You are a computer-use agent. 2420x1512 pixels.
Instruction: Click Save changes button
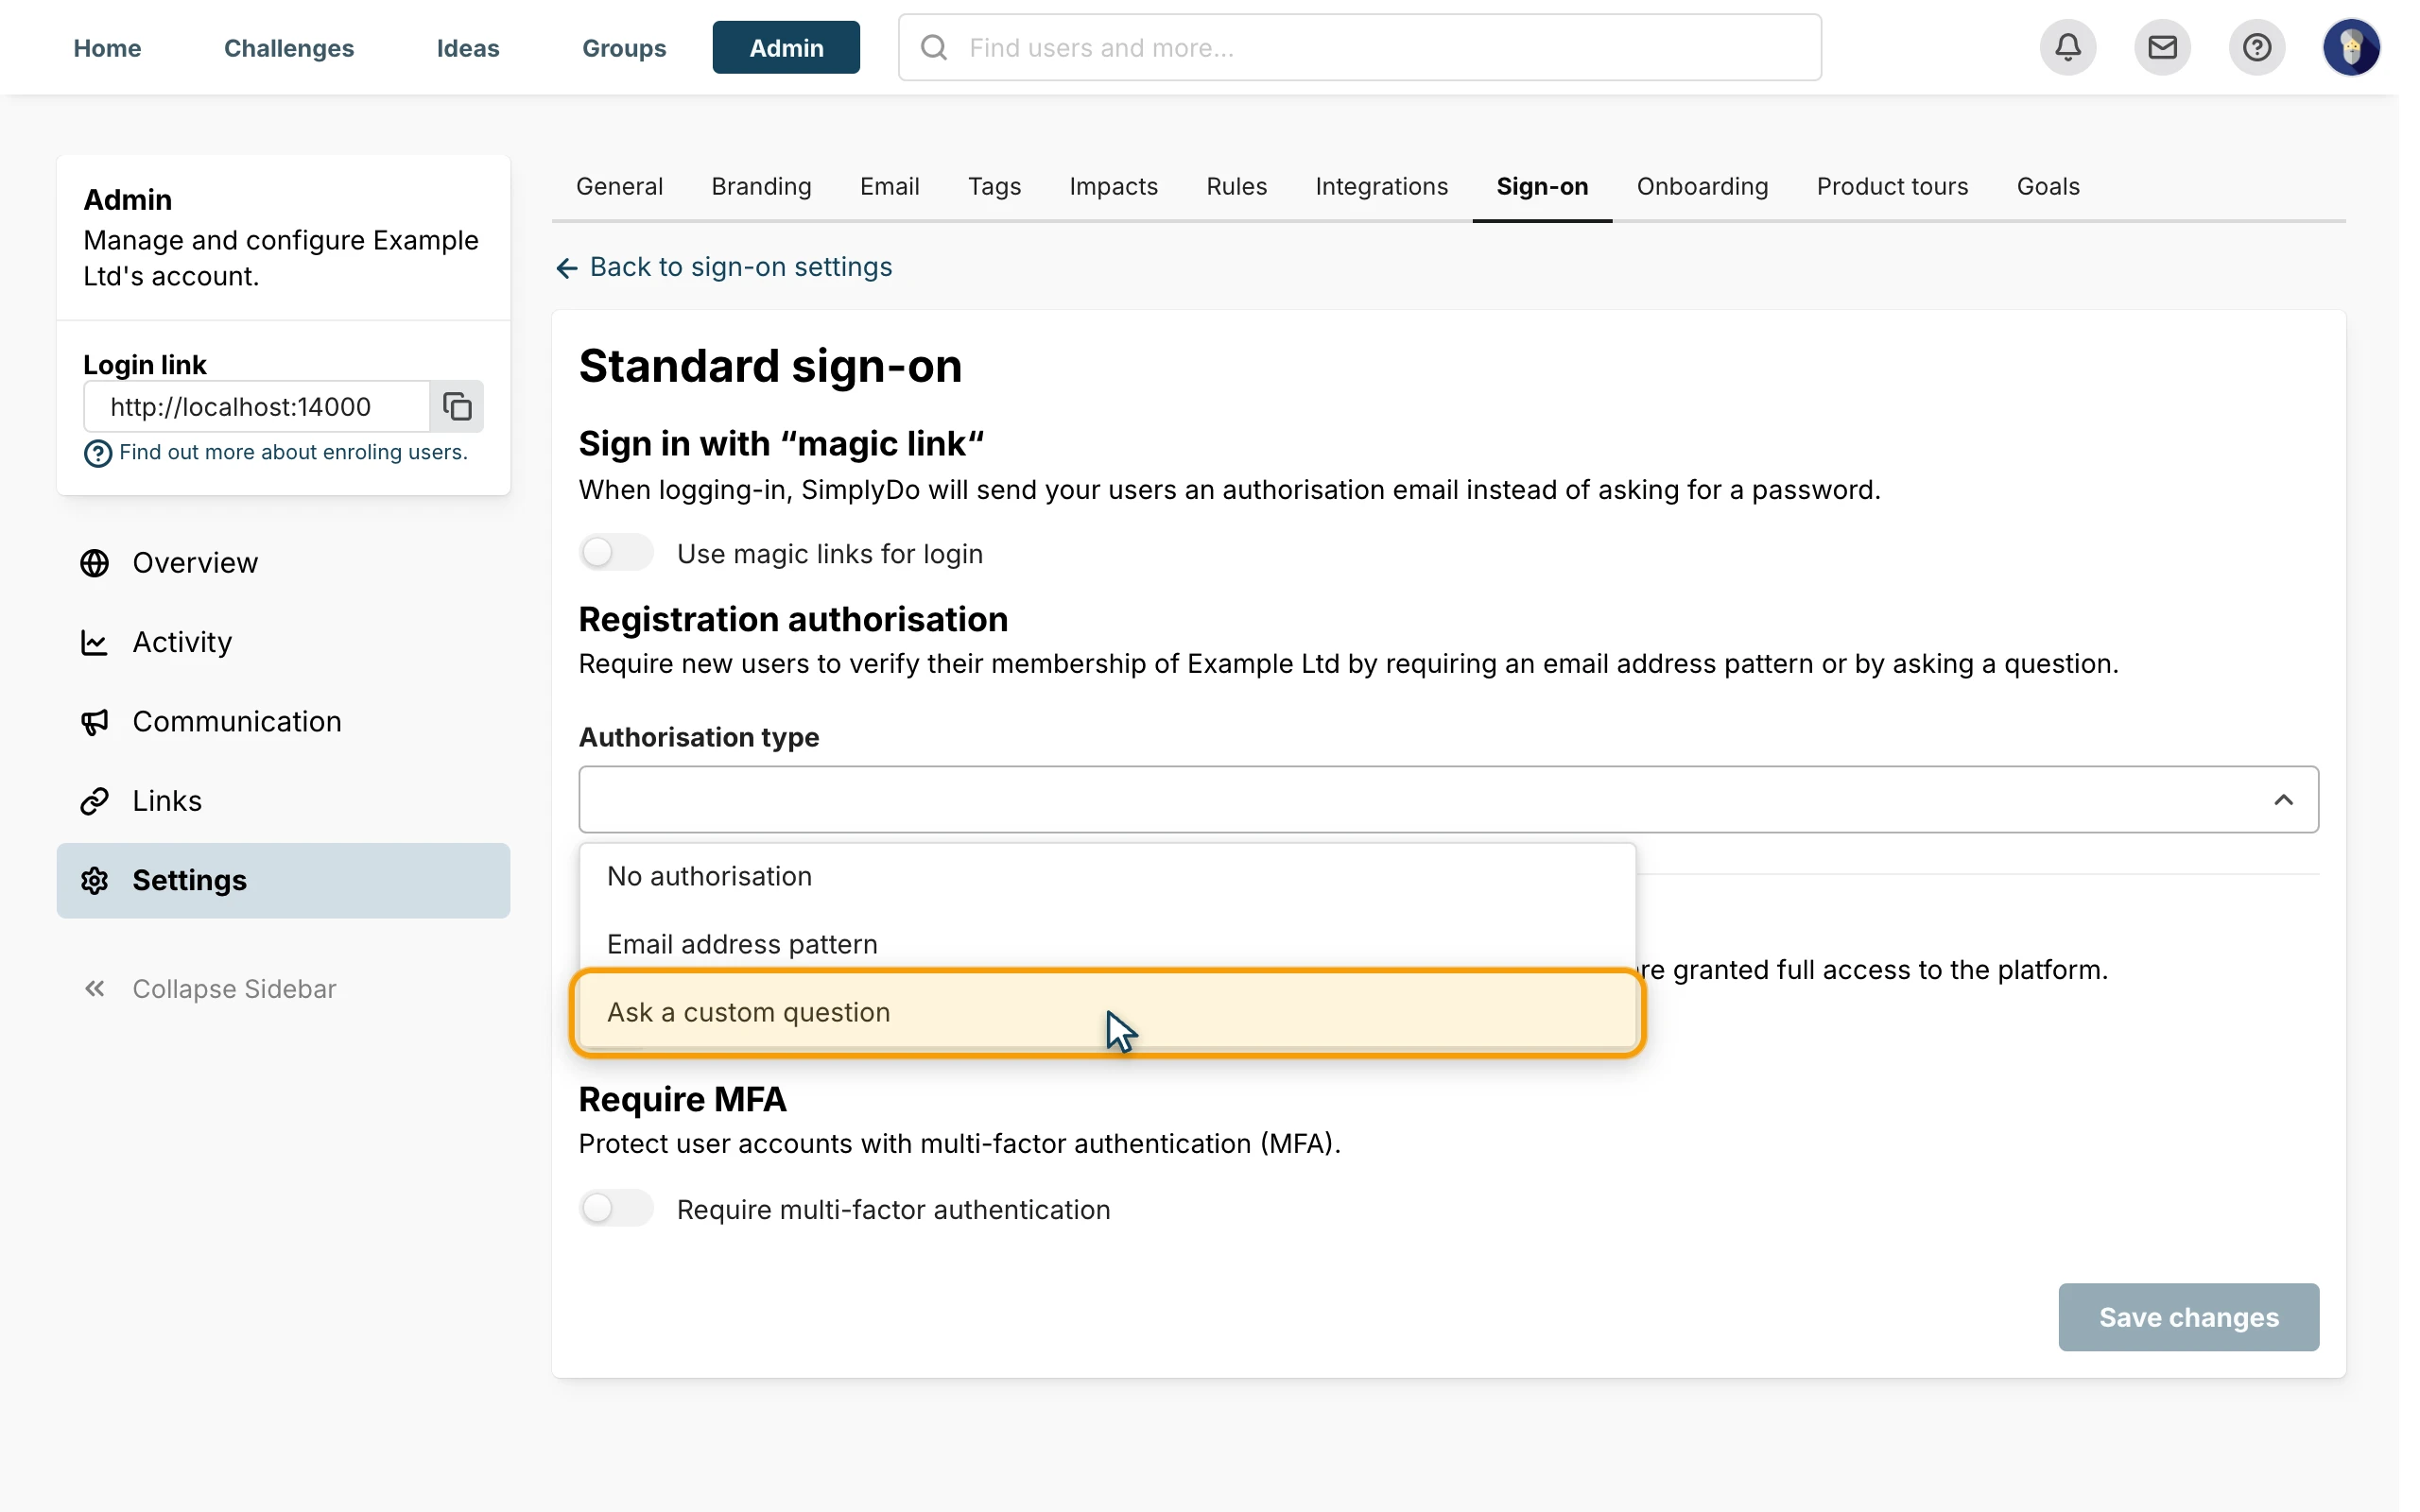coord(2188,1317)
